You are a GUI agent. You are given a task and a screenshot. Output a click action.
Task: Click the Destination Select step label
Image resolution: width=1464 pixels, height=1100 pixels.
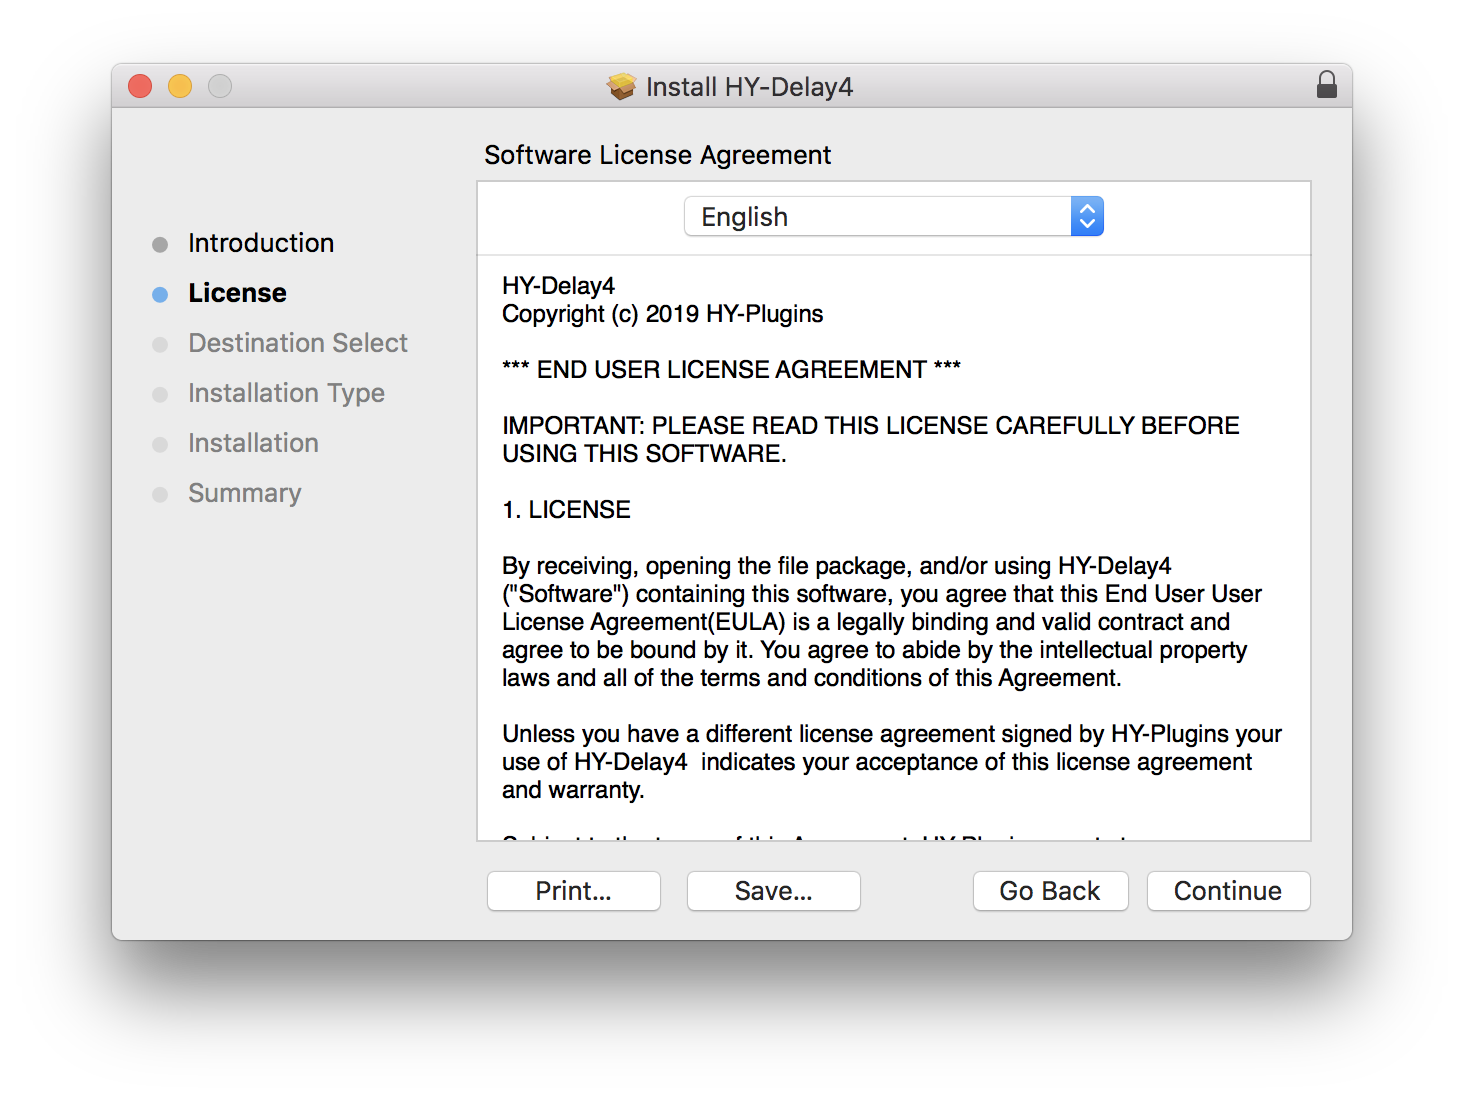[x=298, y=343]
